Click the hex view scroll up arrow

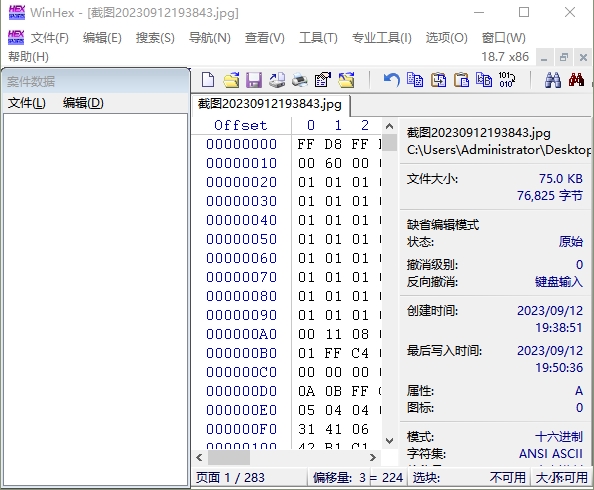coord(389,126)
